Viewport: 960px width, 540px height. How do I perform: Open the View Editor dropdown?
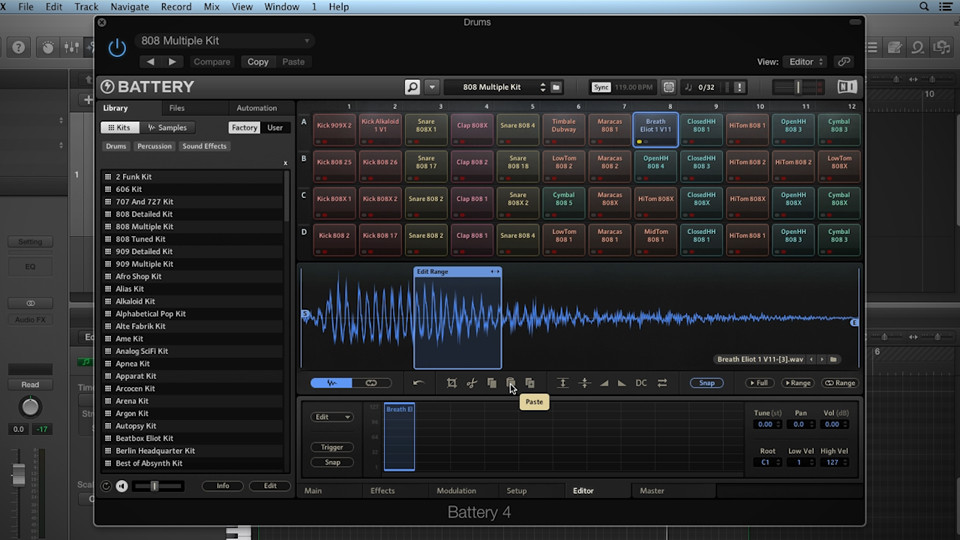click(x=805, y=62)
